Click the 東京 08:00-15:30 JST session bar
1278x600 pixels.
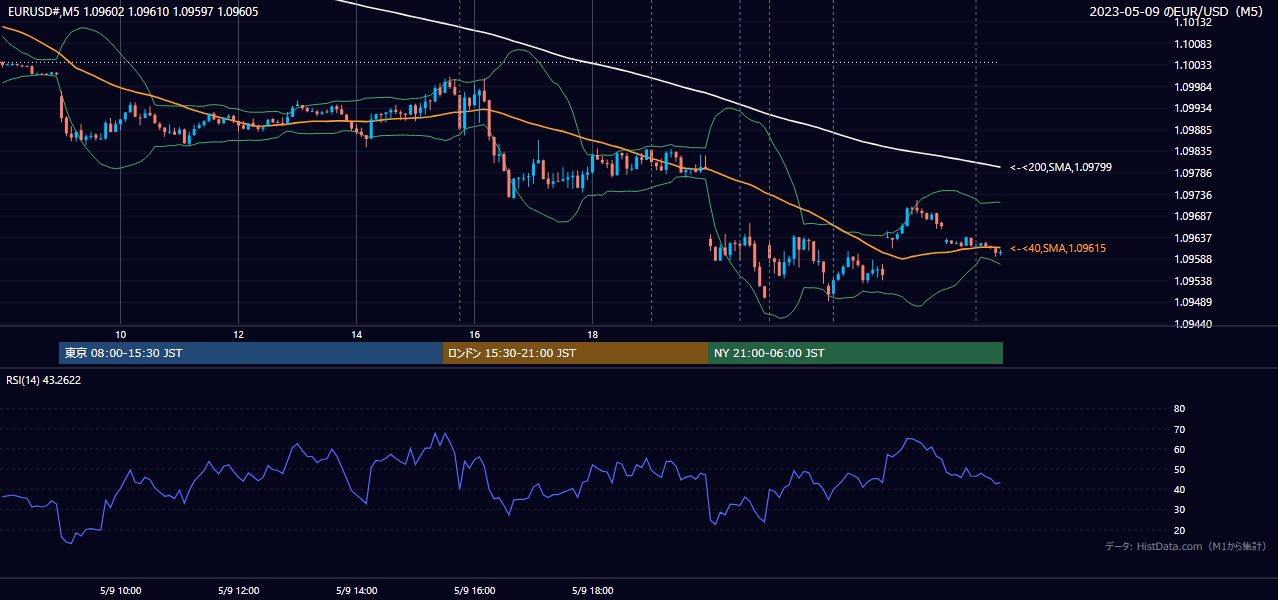tap(251, 353)
